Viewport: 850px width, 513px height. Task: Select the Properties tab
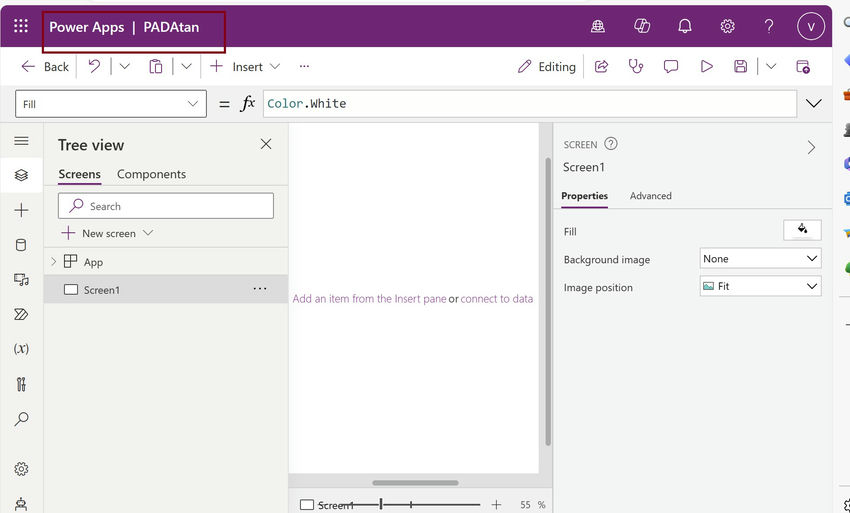584,196
